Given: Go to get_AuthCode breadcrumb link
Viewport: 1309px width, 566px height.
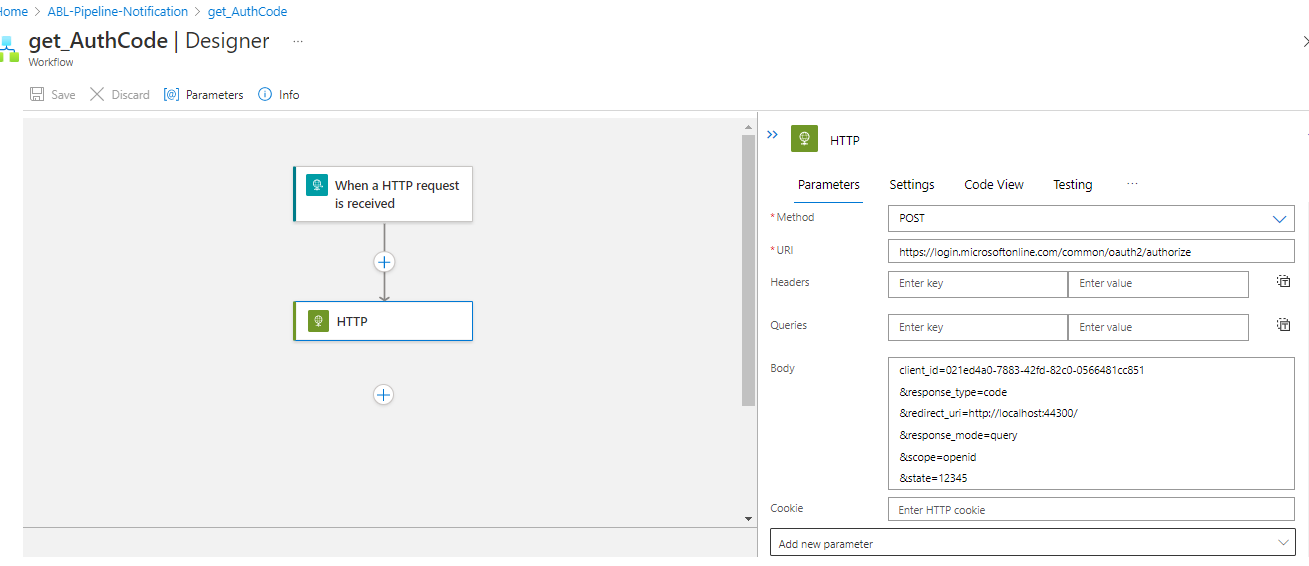Looking at the screenshot, I should pos(248,12).
